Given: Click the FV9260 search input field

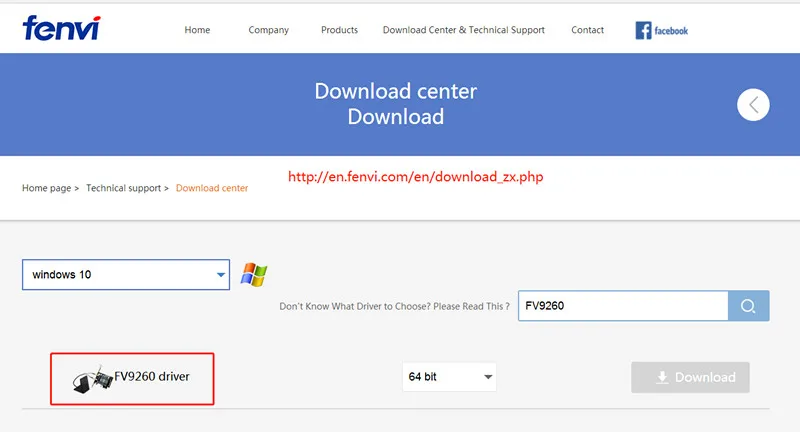Looking at the screenshot, I should (623, 306).
